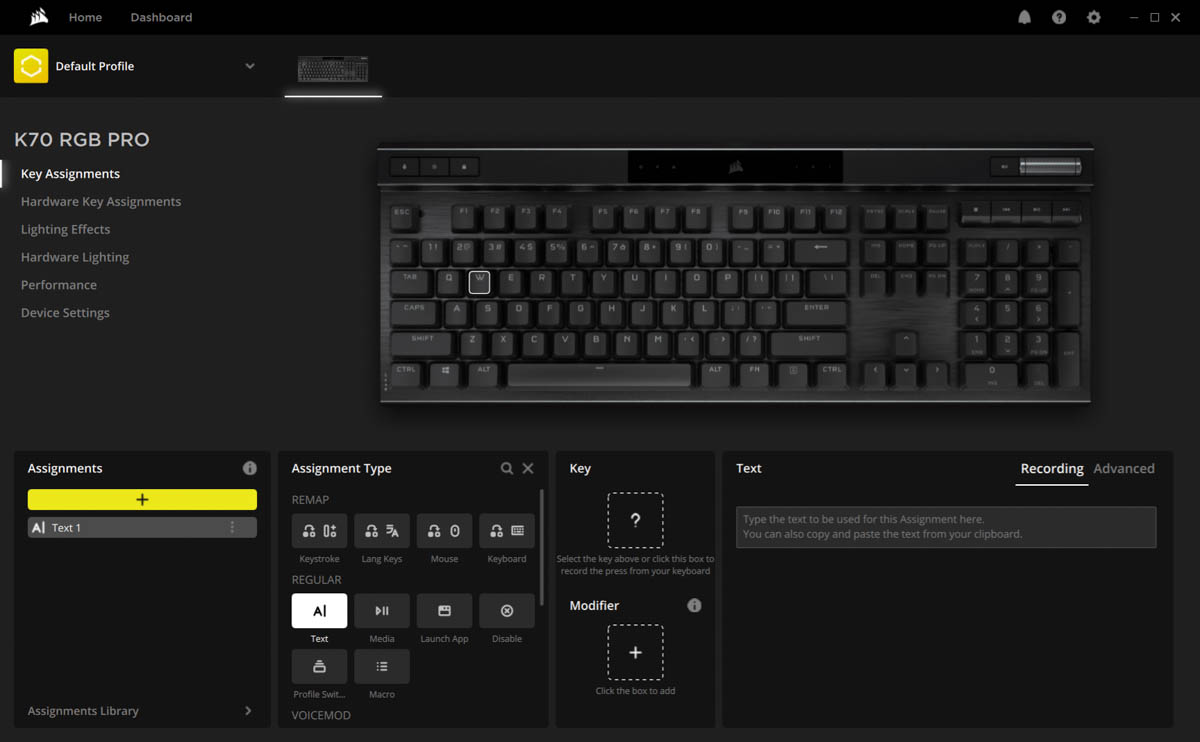Select the Q key on keyboard image

(x=449, y=282)
